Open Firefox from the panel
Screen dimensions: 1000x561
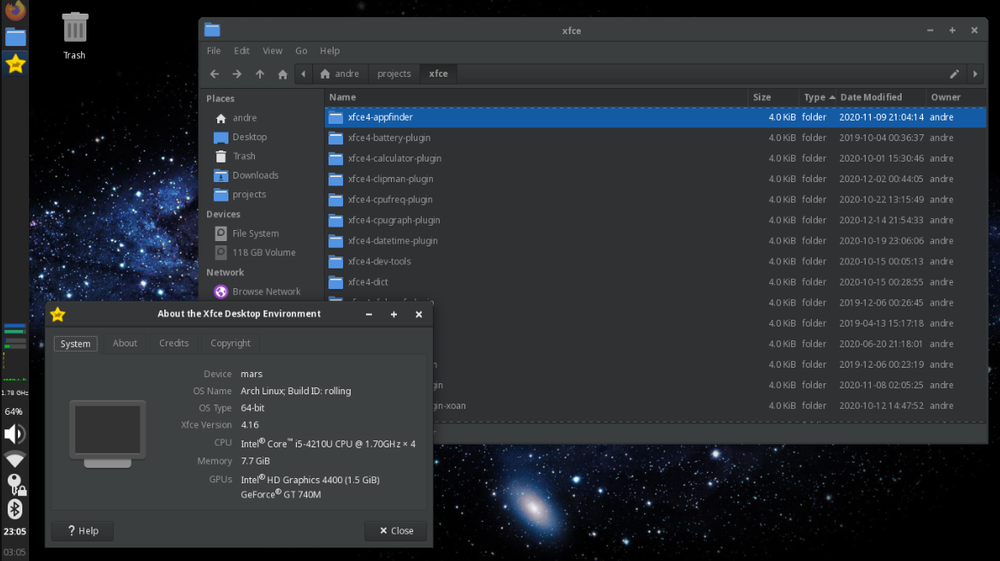click(x=15, y=10)
